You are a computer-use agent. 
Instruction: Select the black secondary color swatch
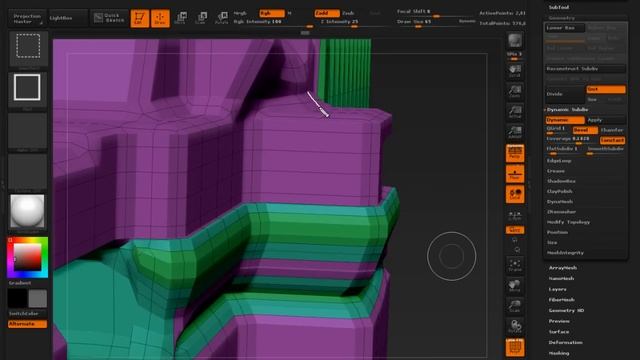click(x=17, y=299)
